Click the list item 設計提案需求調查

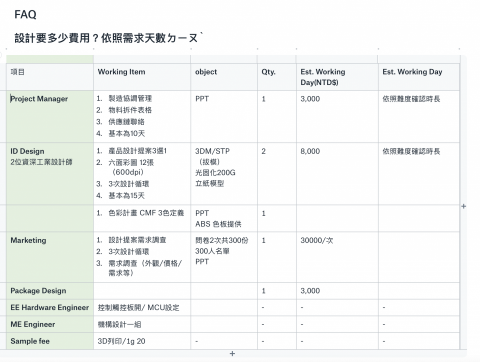[x=137, y=240]
